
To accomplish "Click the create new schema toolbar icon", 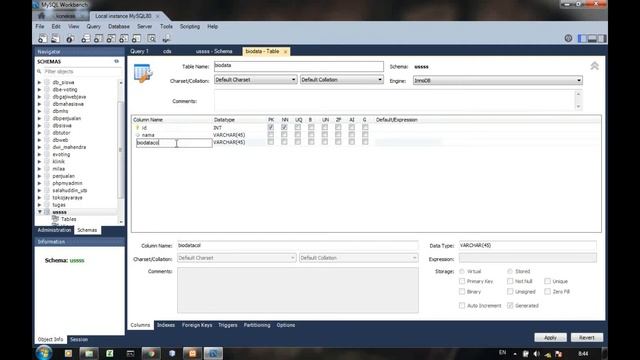I will (85, 39).
